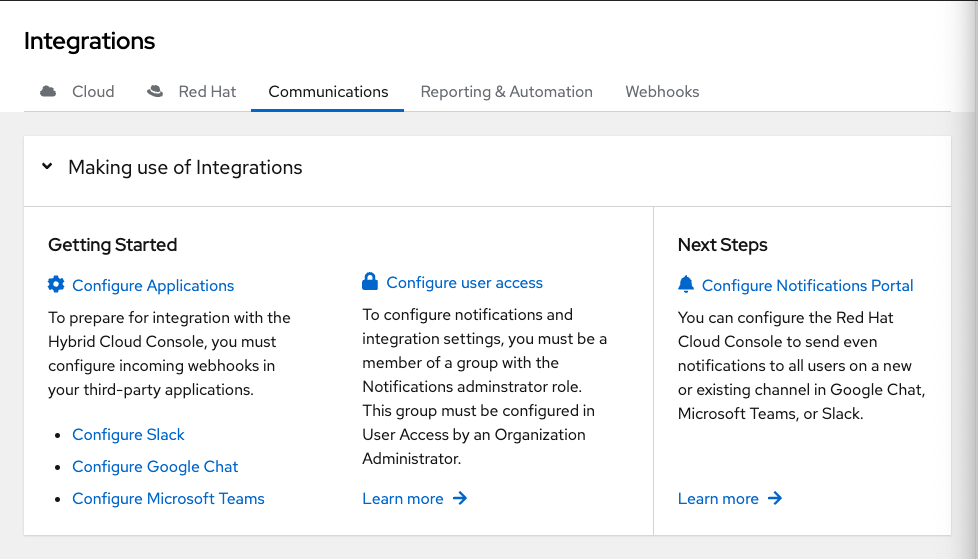Viewport: 978px width, 559px height.
Task: Click the cloud icon on Cloud tab
Action: (x=48, y=92)
